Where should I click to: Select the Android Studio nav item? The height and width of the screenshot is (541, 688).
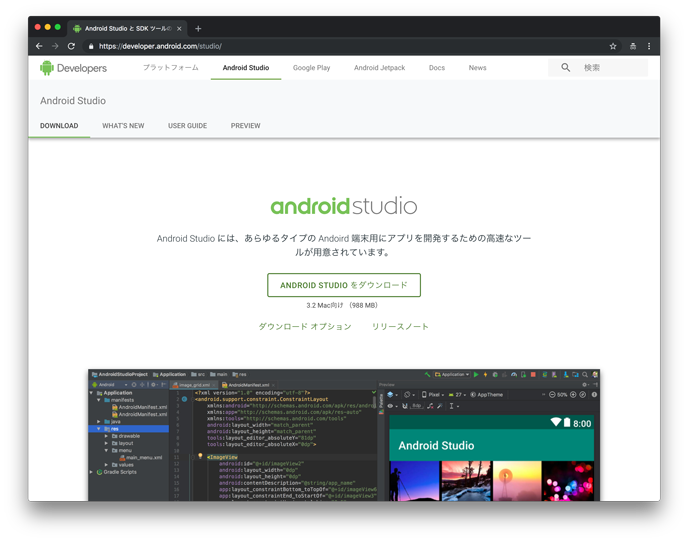pos(246,68)
